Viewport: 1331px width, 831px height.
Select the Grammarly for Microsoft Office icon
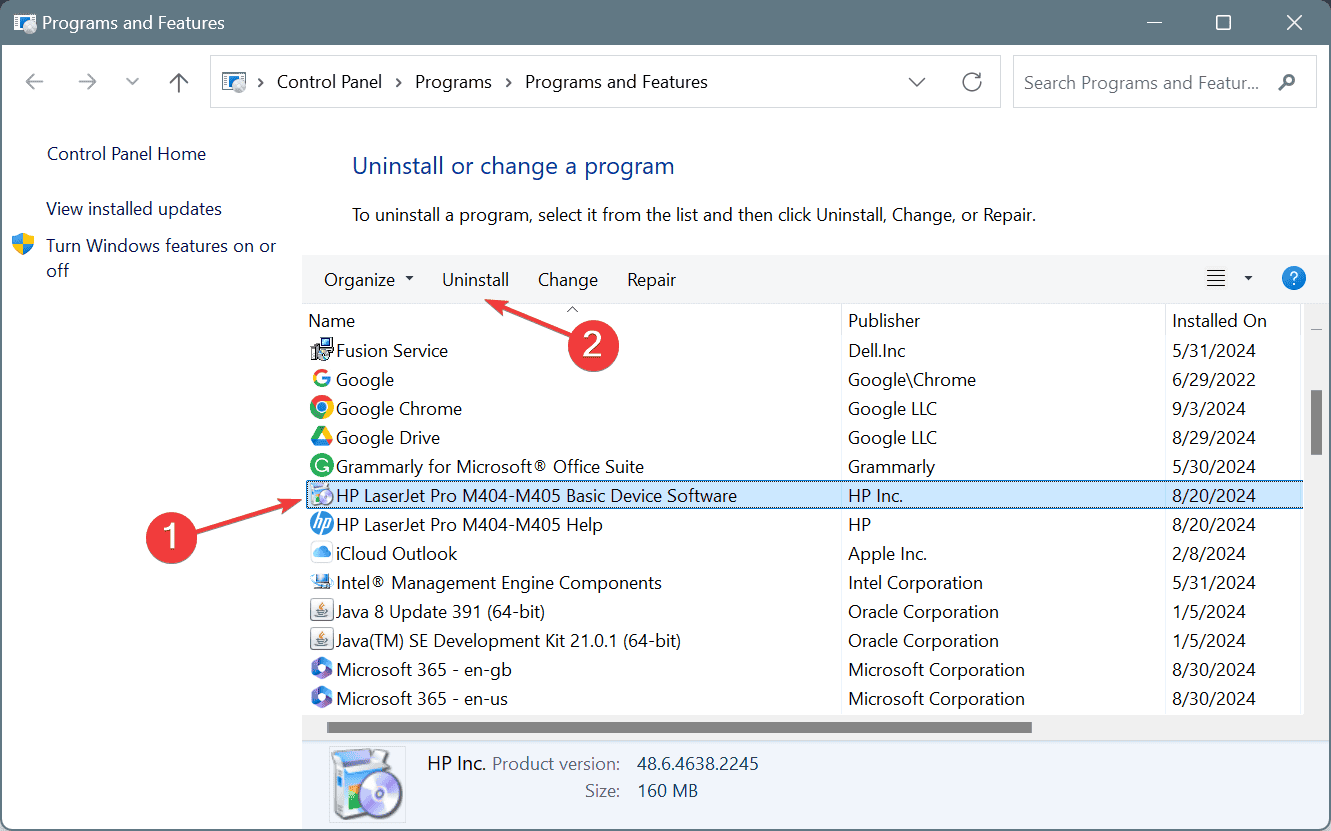click(x=321, y=467)
